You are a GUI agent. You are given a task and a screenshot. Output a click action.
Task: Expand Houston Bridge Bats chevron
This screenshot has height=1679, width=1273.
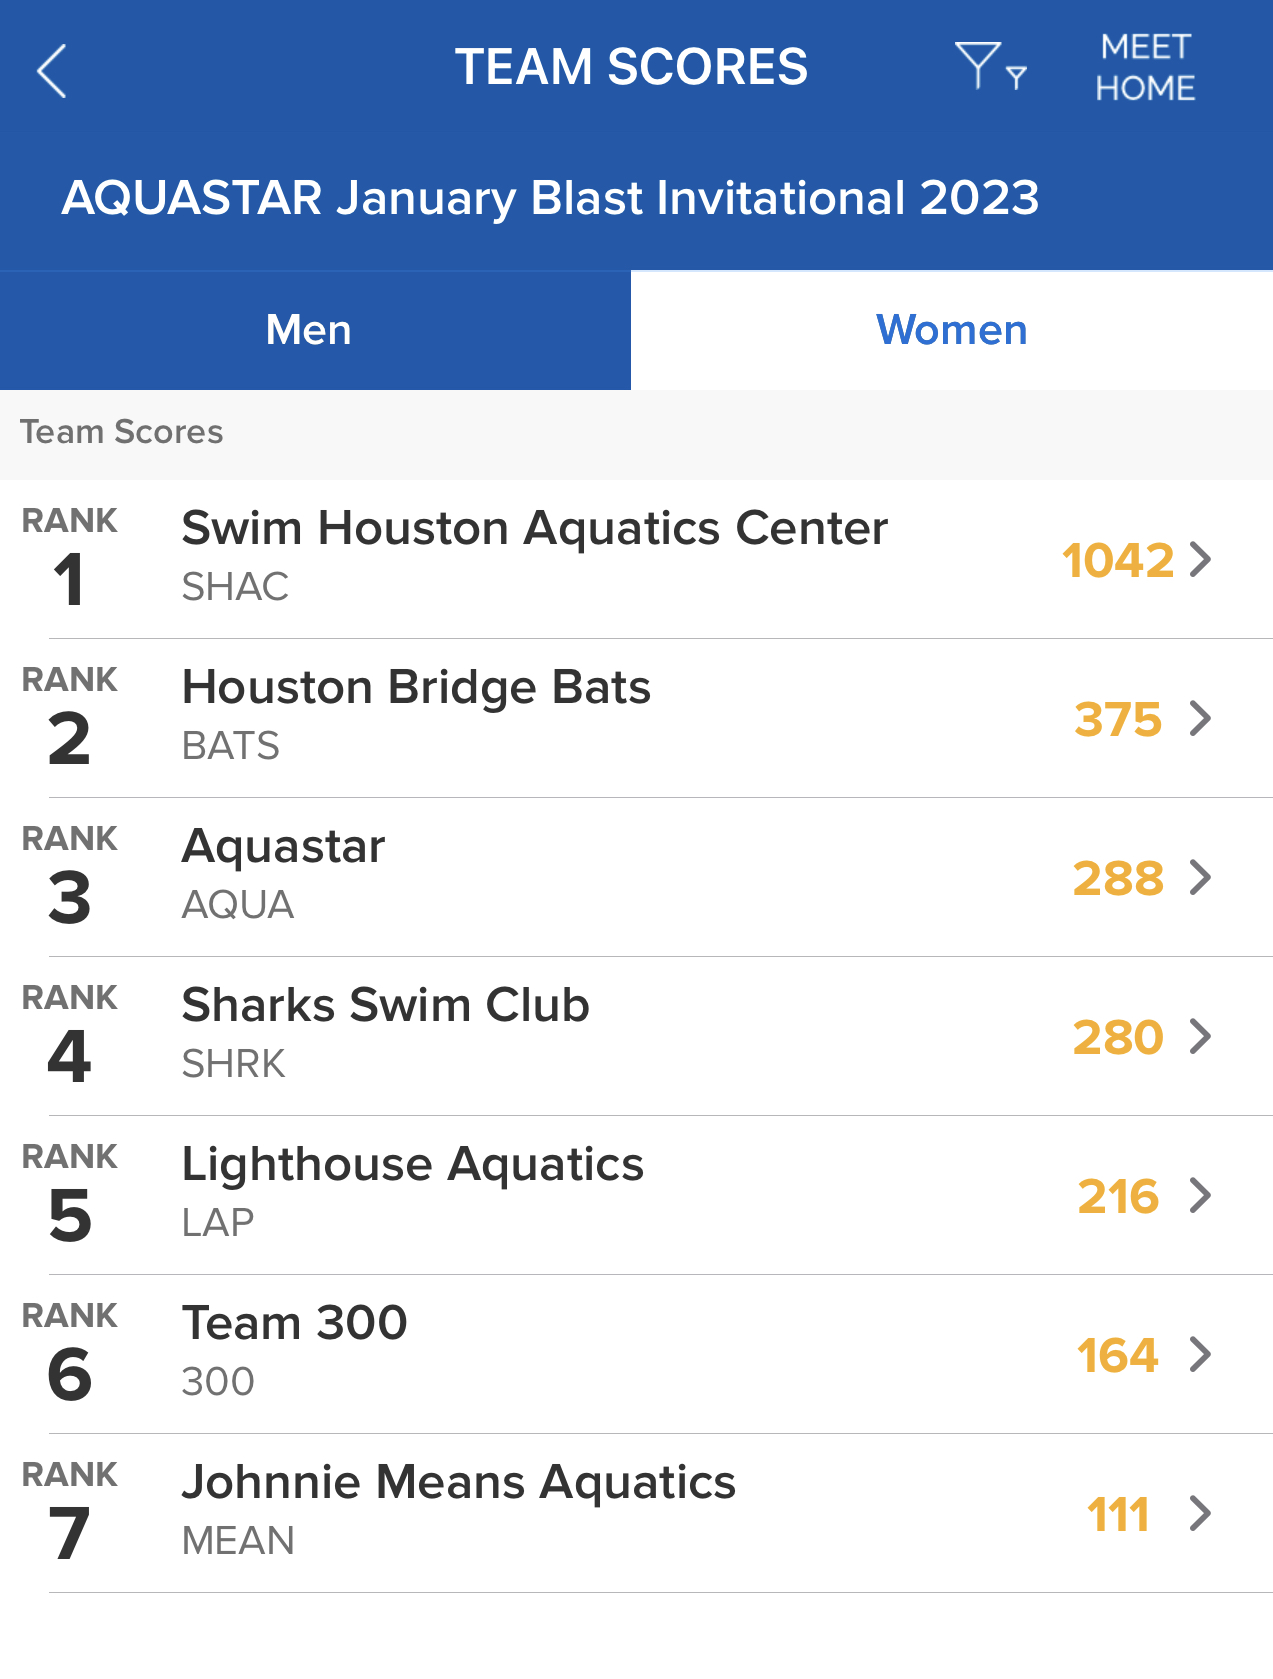(x=1201, y=718)
